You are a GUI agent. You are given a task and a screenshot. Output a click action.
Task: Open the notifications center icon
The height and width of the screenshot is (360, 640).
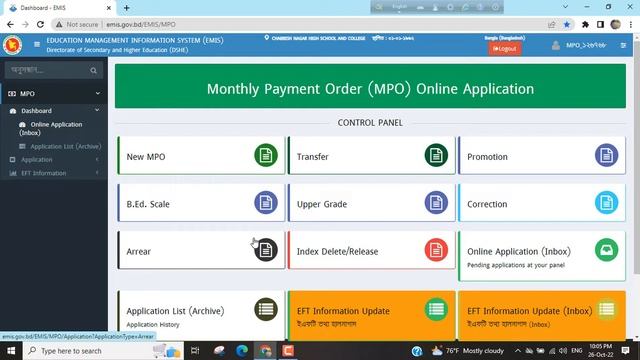click(x=625, y=351)
